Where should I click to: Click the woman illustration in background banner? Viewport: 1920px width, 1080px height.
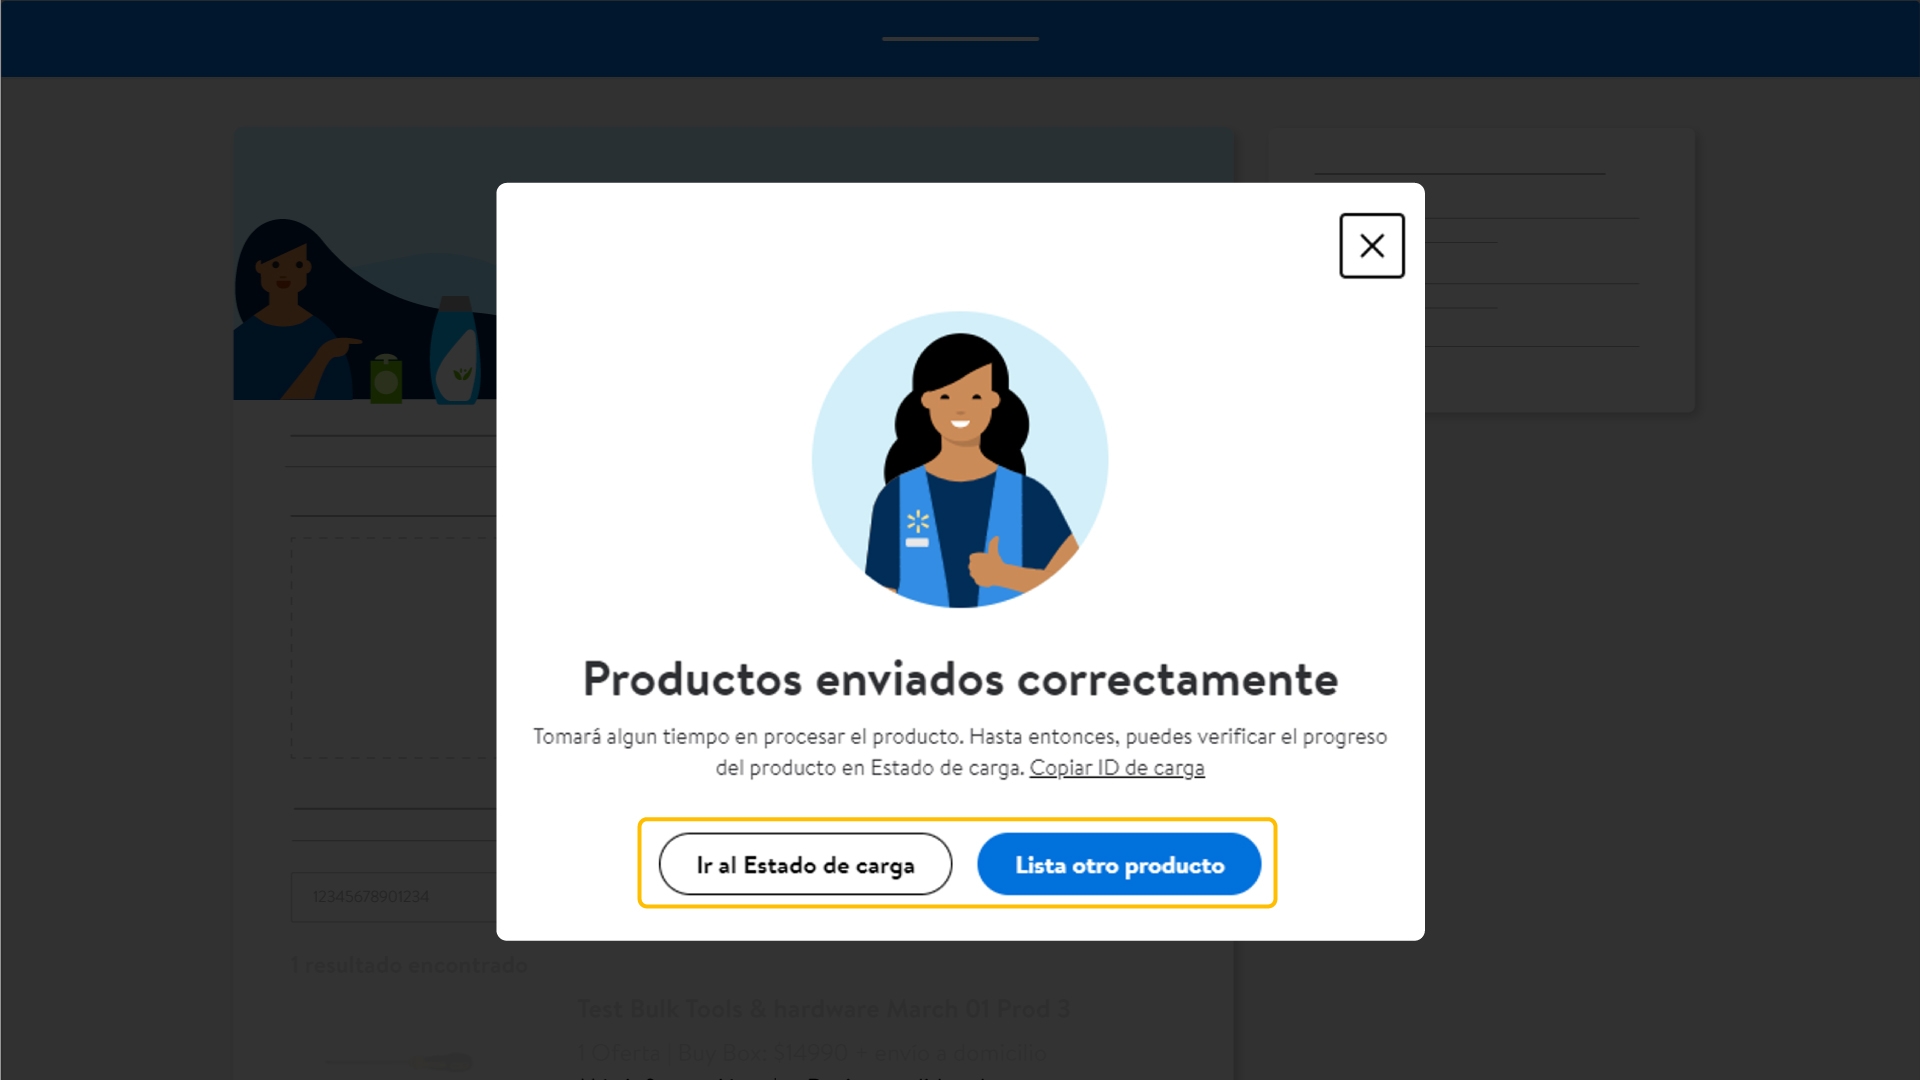(290, 312)
